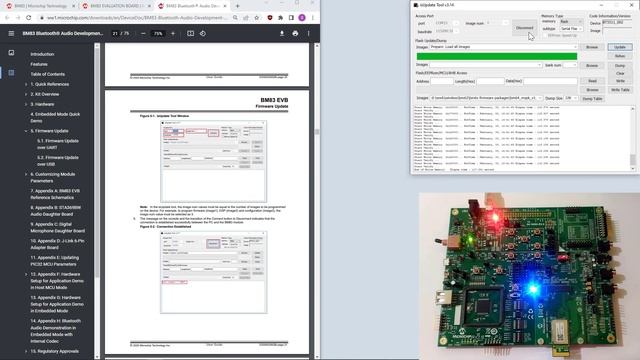Reload the browser page

tap(29, 18)
